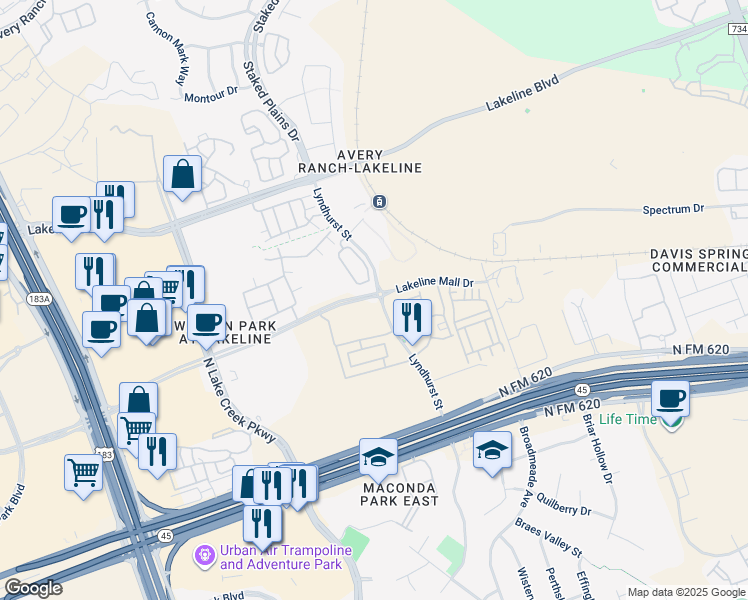Click the restaurant marker above Urban Air Trampoline
The image size is (748, 600).
click(x=262, y=527)
